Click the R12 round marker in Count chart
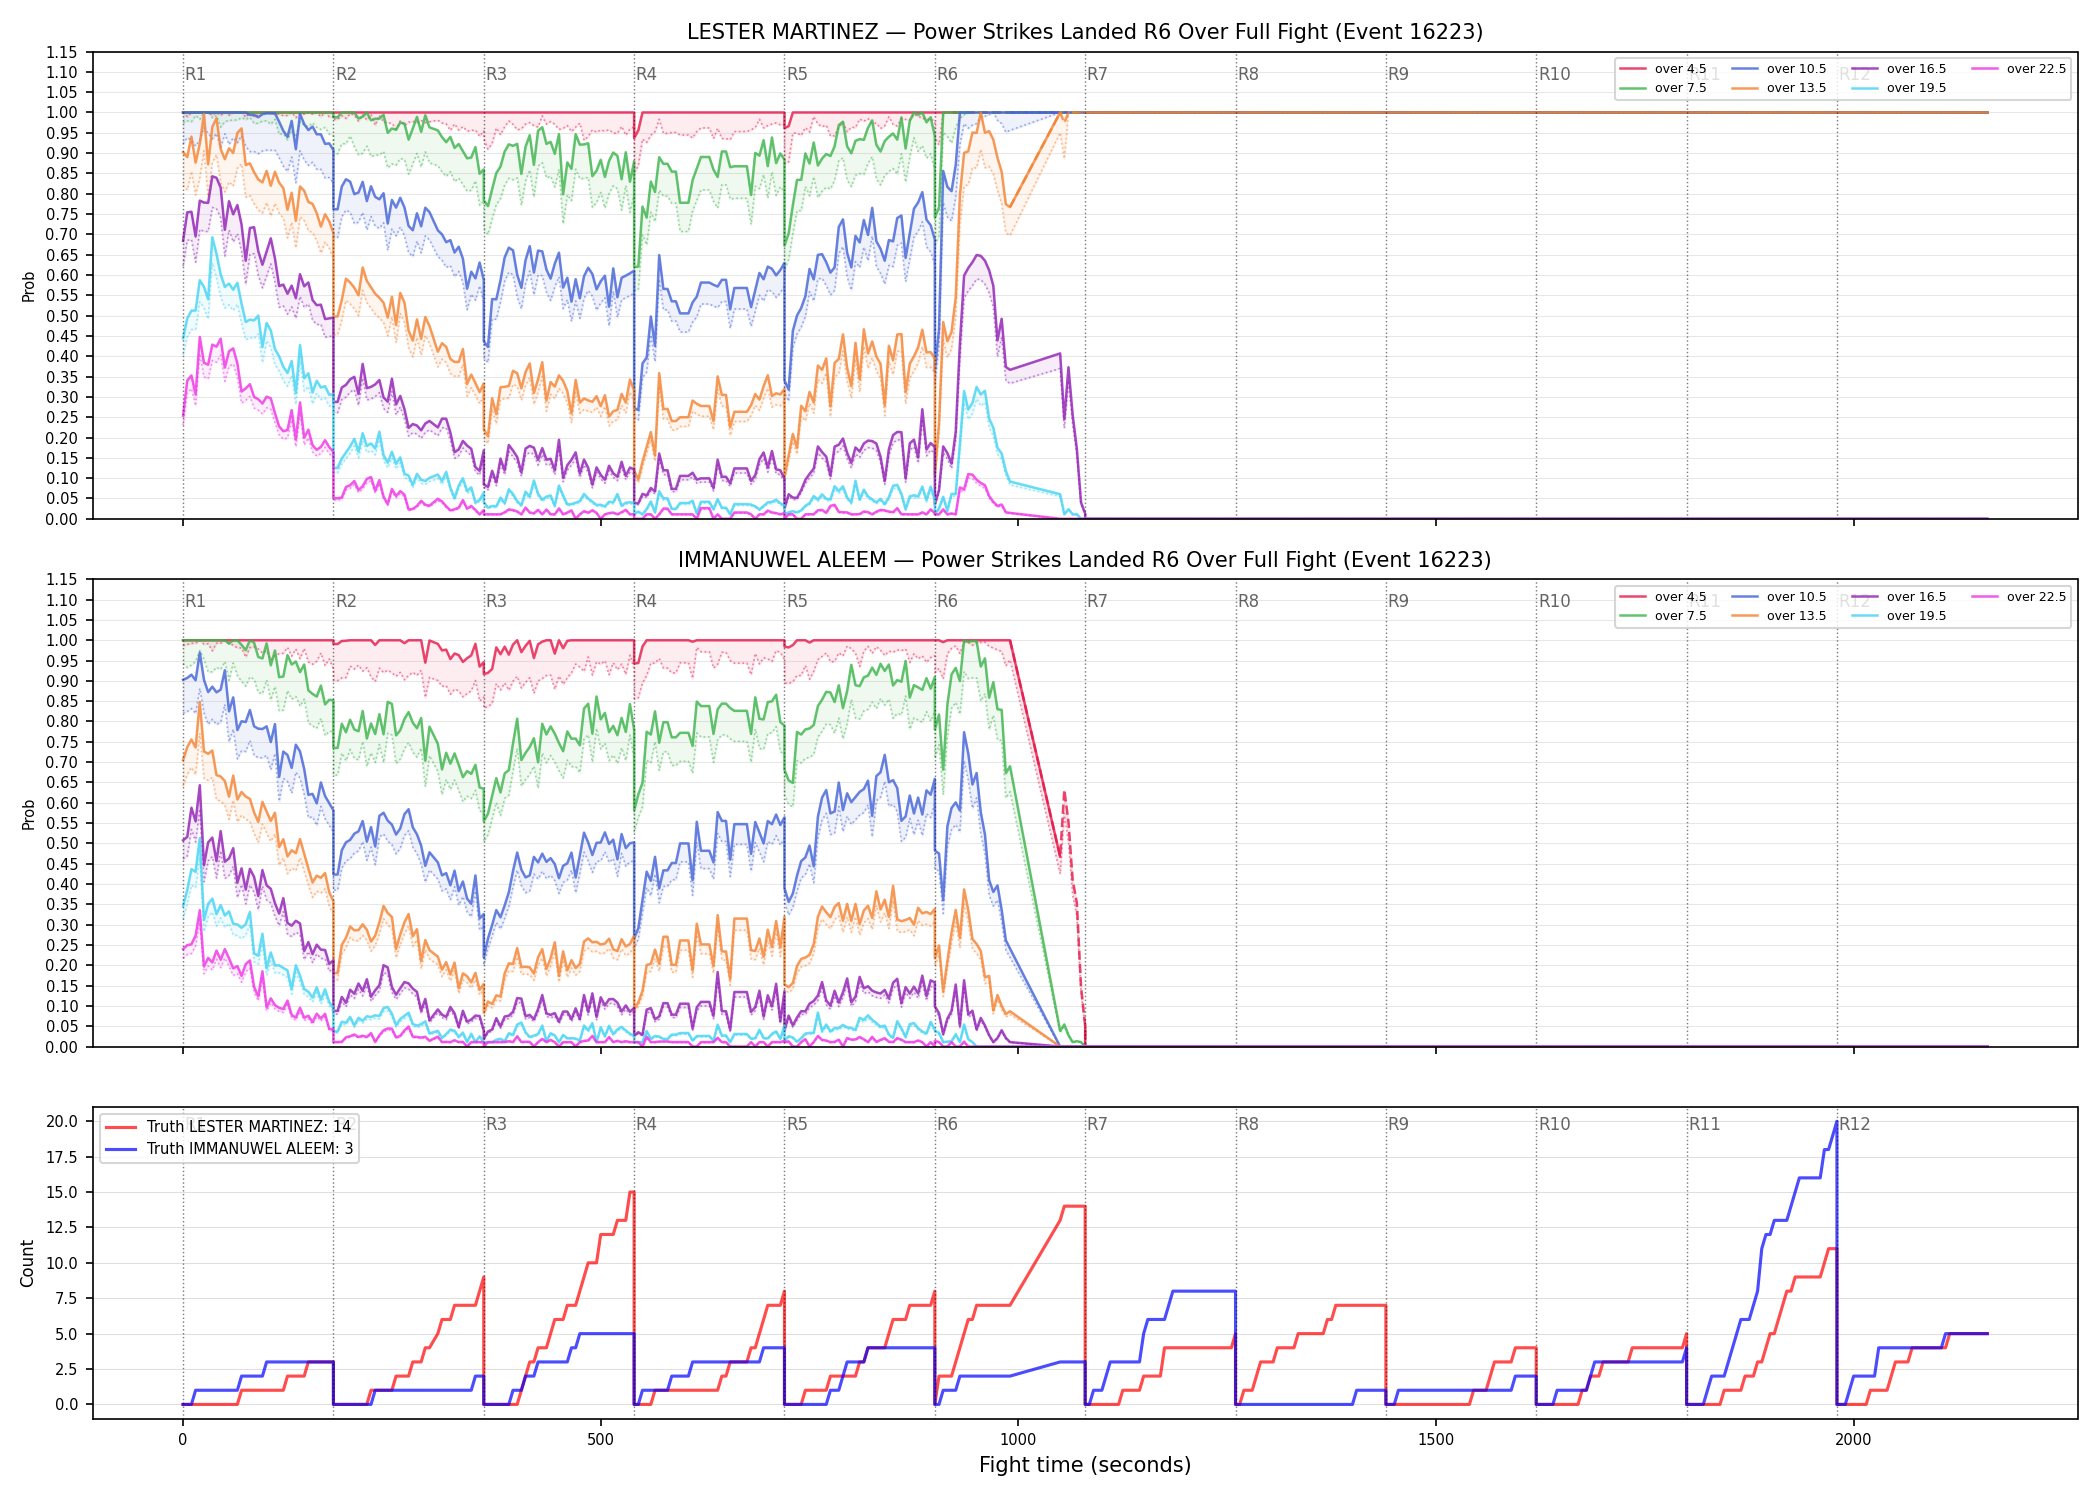2100x1500 pixels. point(1855,1124)
